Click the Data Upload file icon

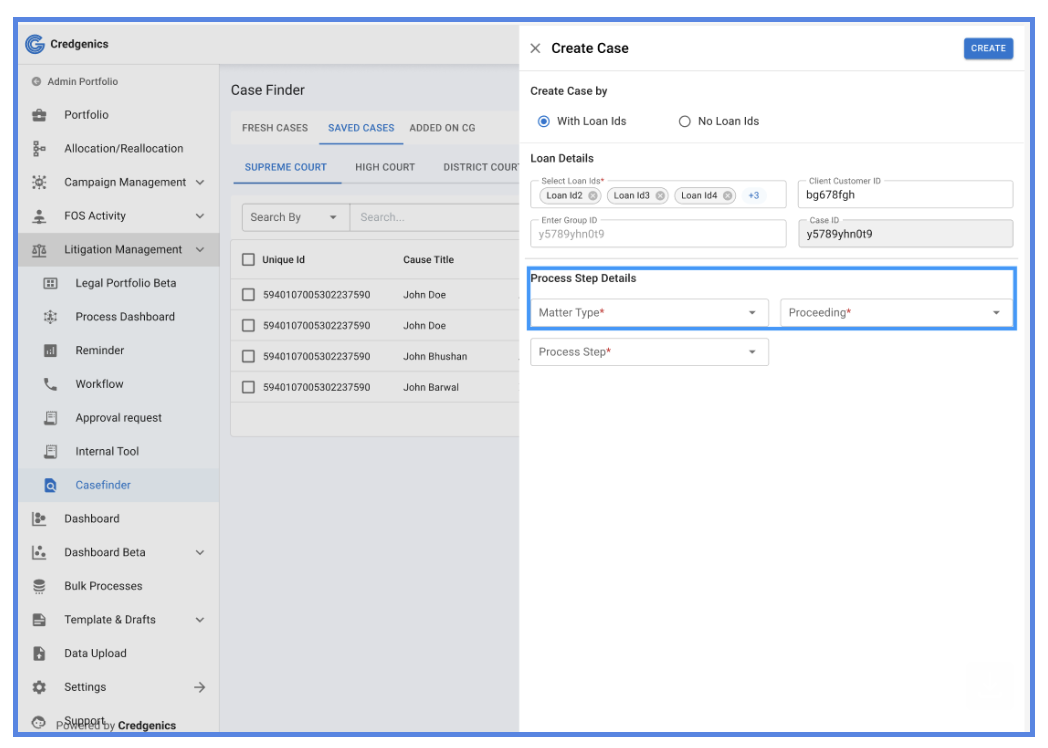(40, 653)
